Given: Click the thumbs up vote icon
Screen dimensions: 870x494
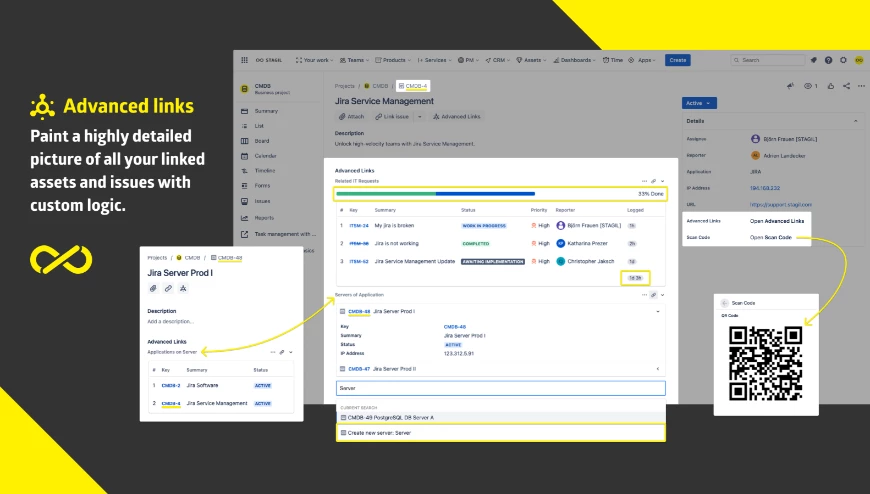Looking at the screenshot, I should point(831,86).
